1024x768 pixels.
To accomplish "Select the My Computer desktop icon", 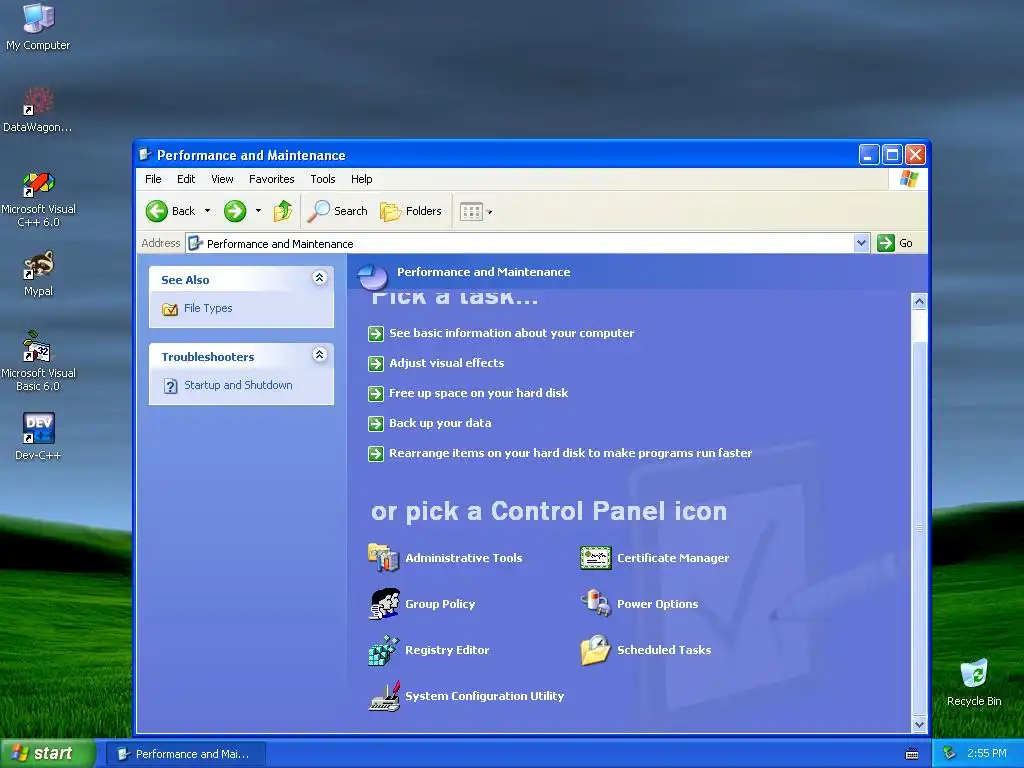I will tap(38, 27).
